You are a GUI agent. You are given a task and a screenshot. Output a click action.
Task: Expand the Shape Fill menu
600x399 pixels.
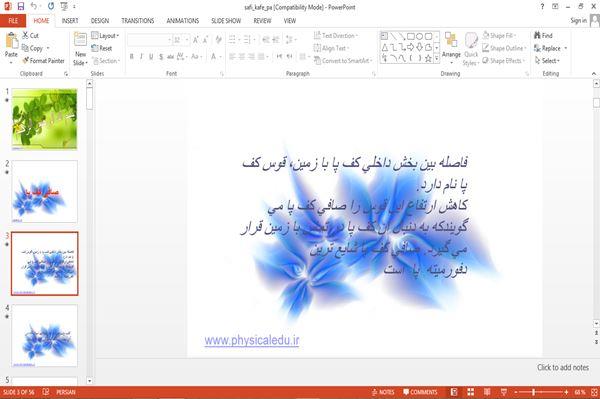tap(499, 35)
